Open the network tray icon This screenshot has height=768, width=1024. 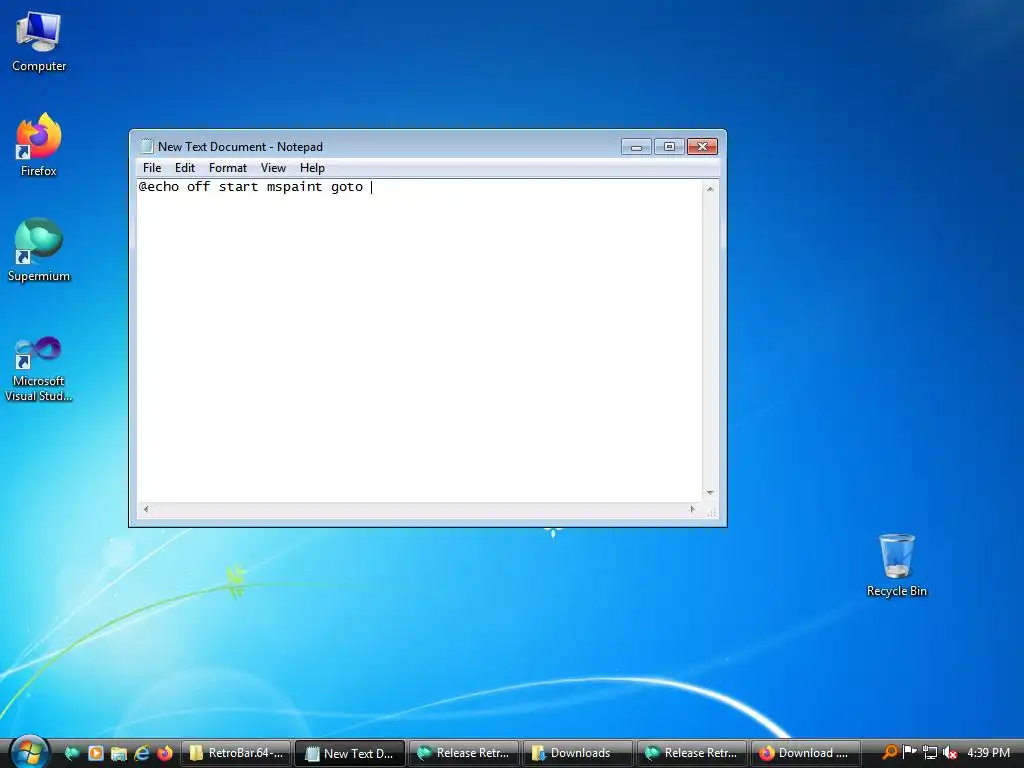point(930,752)
